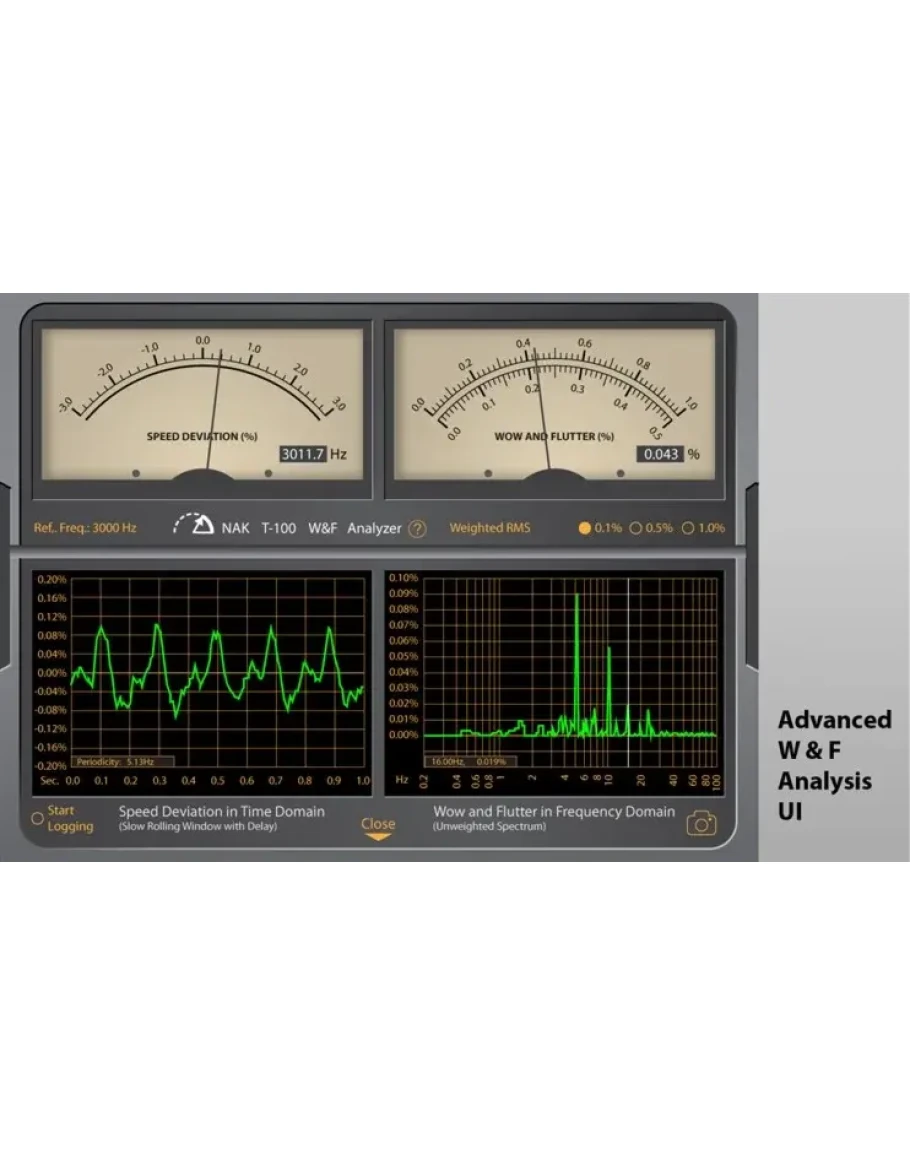Click the white cursor line in spectrum graph
This screenshot has height=1155, width=910.
pyautogui.click(x=627, y=660)
